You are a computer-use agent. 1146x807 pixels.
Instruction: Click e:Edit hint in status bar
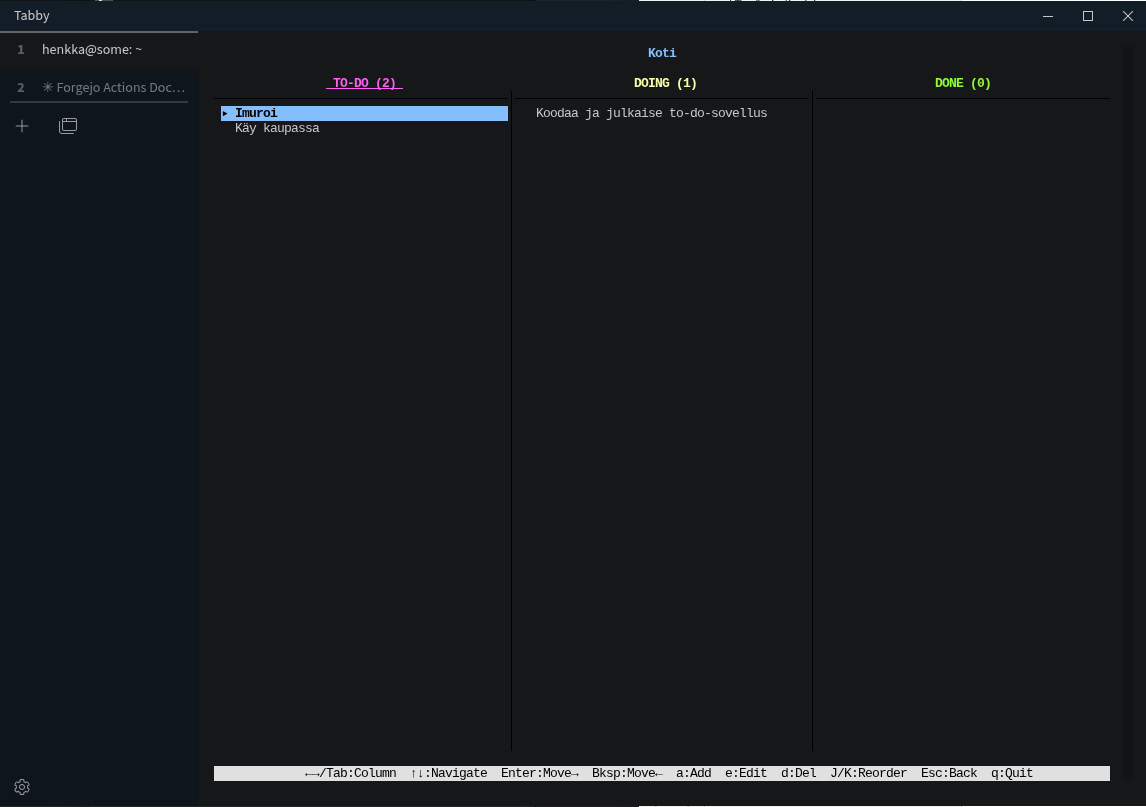[745, 774]
